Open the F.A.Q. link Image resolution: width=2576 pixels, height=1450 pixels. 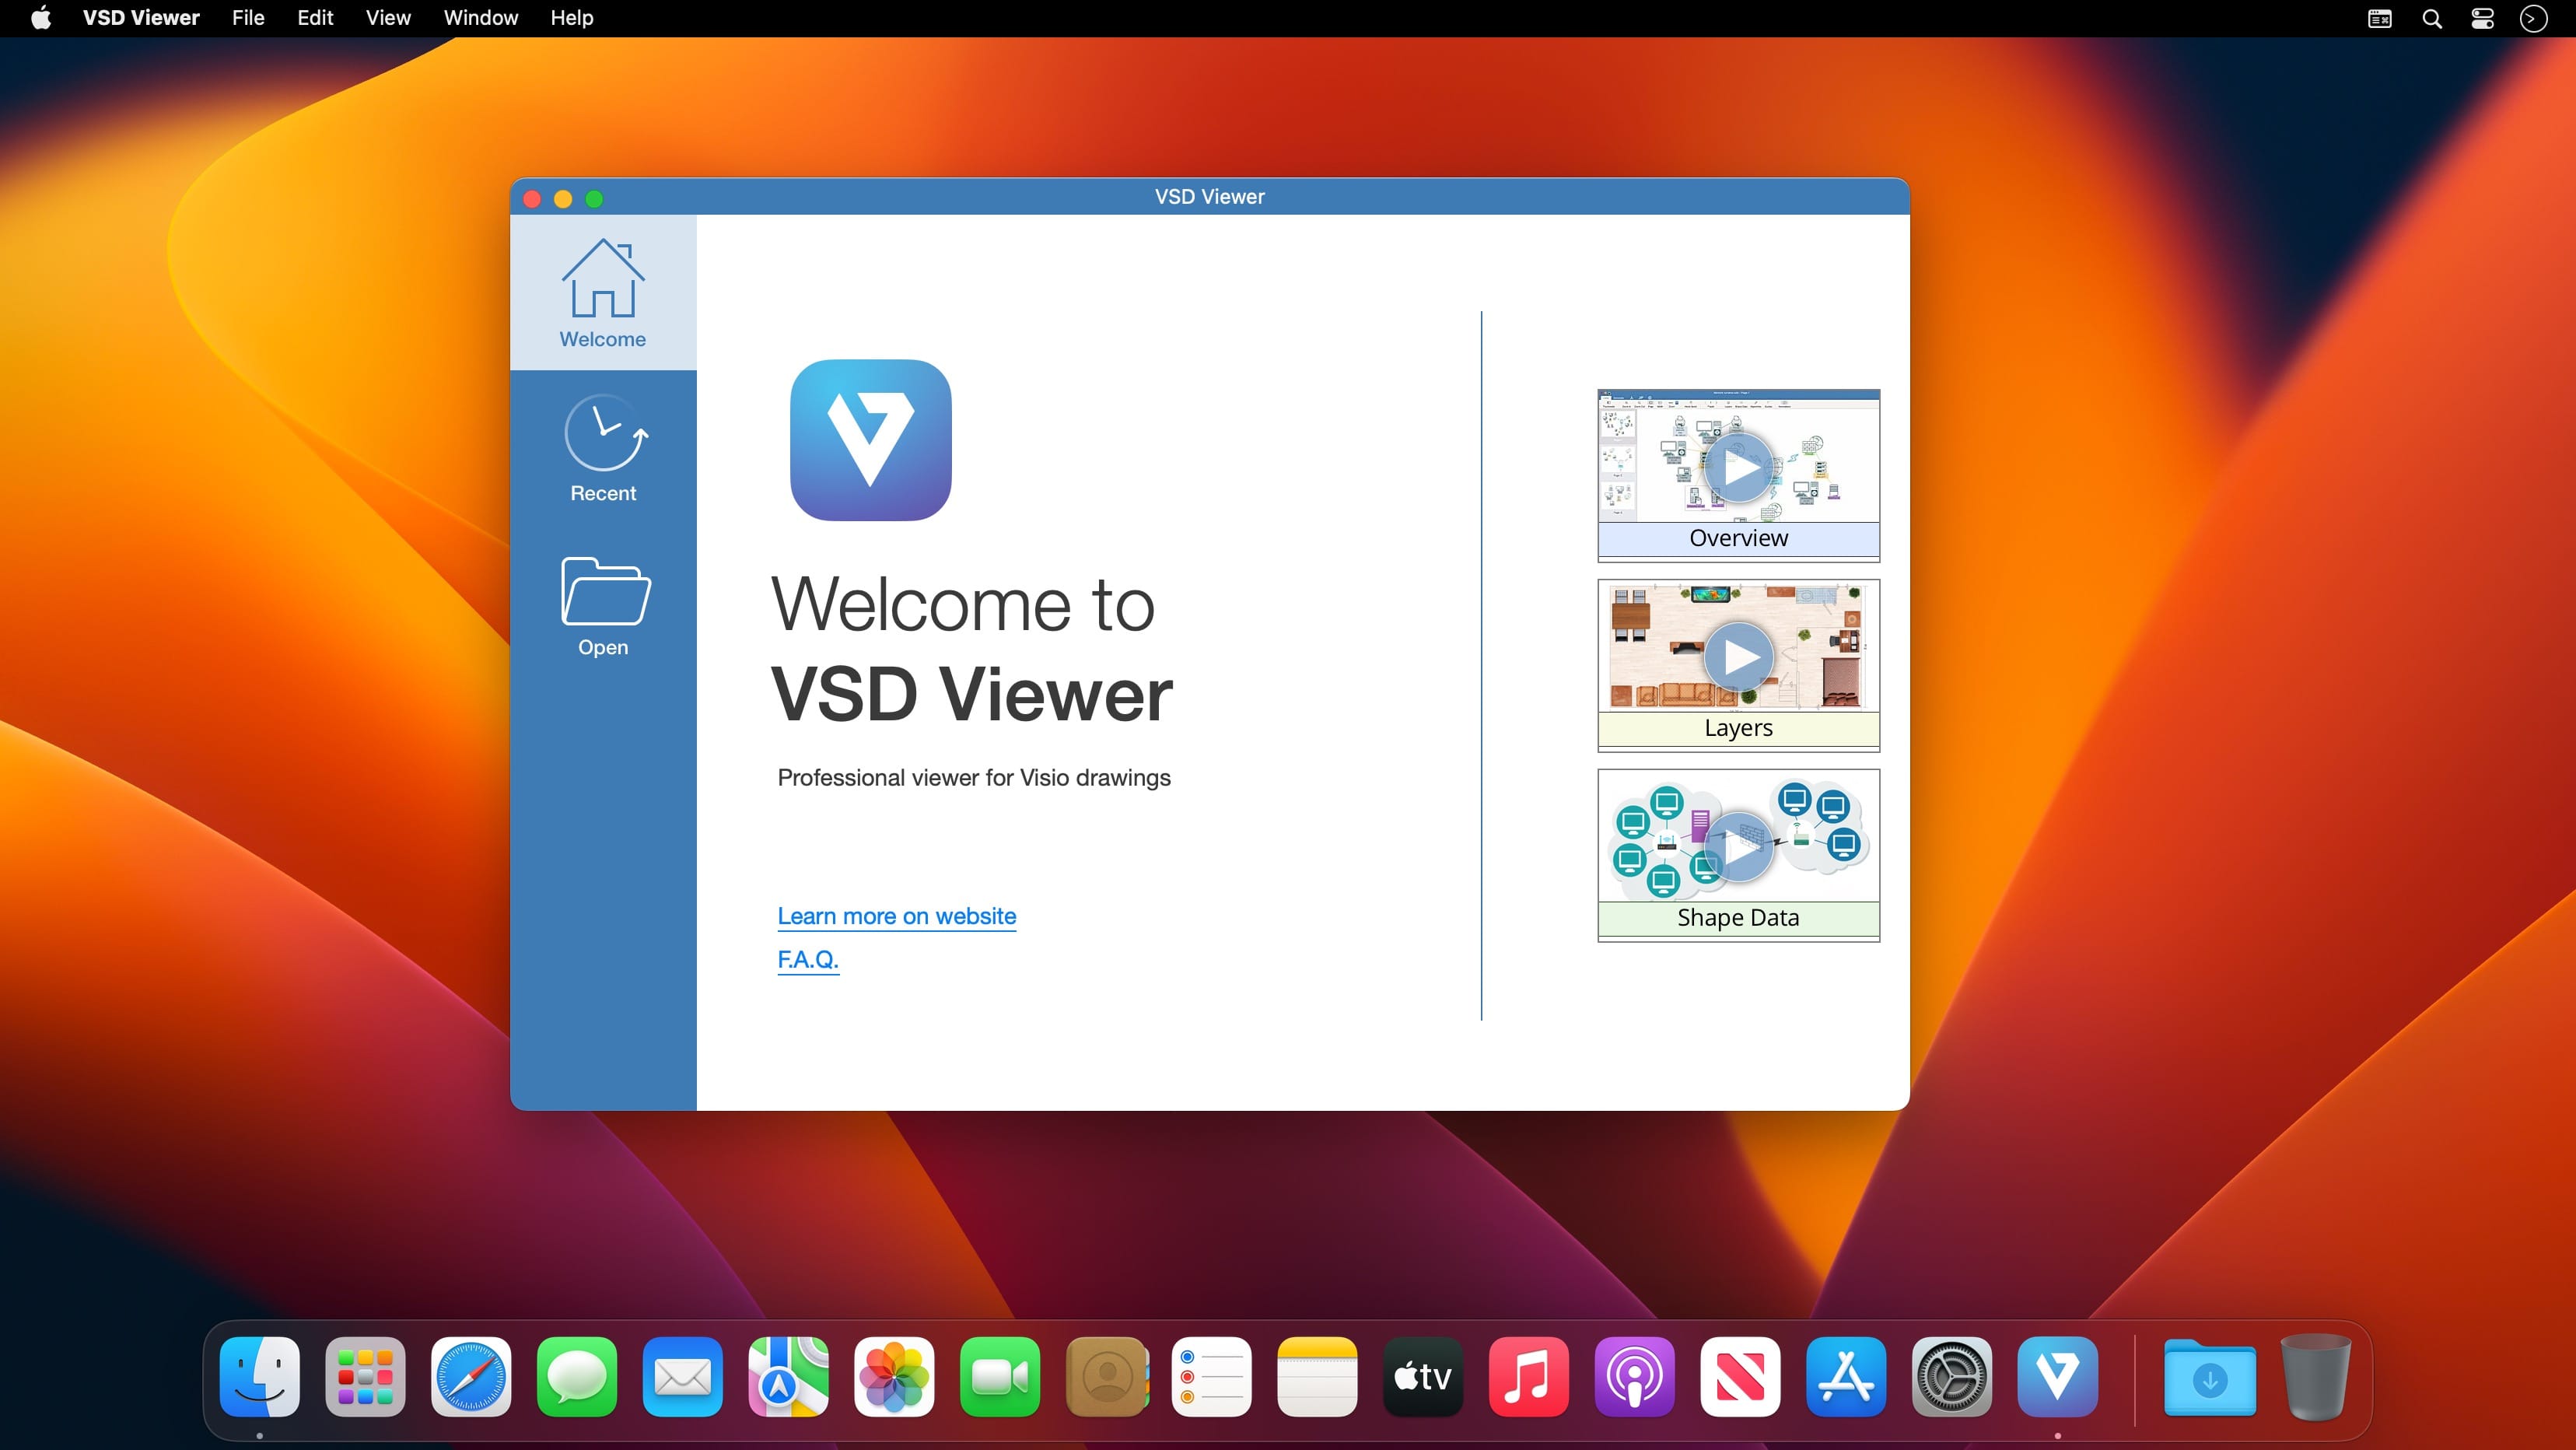pos(808,959)
